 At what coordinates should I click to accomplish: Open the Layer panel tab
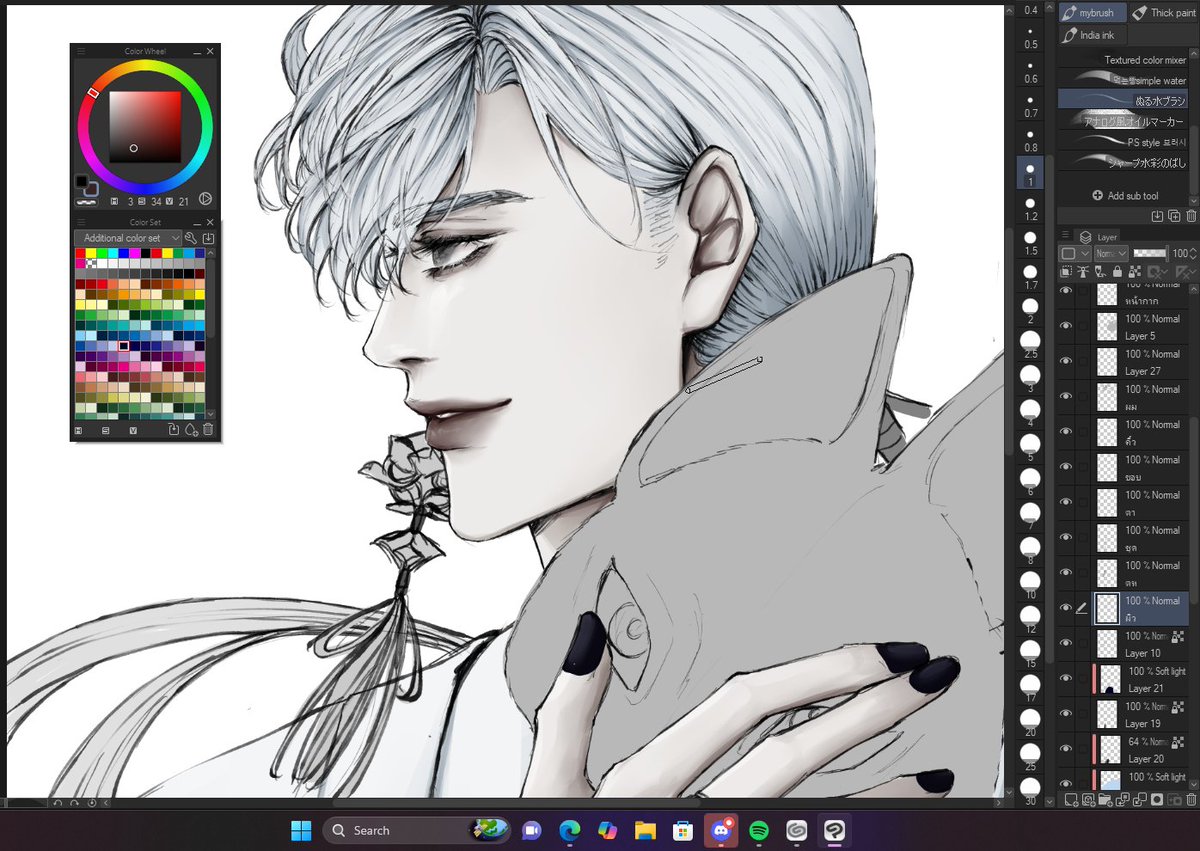[1099, 237]
